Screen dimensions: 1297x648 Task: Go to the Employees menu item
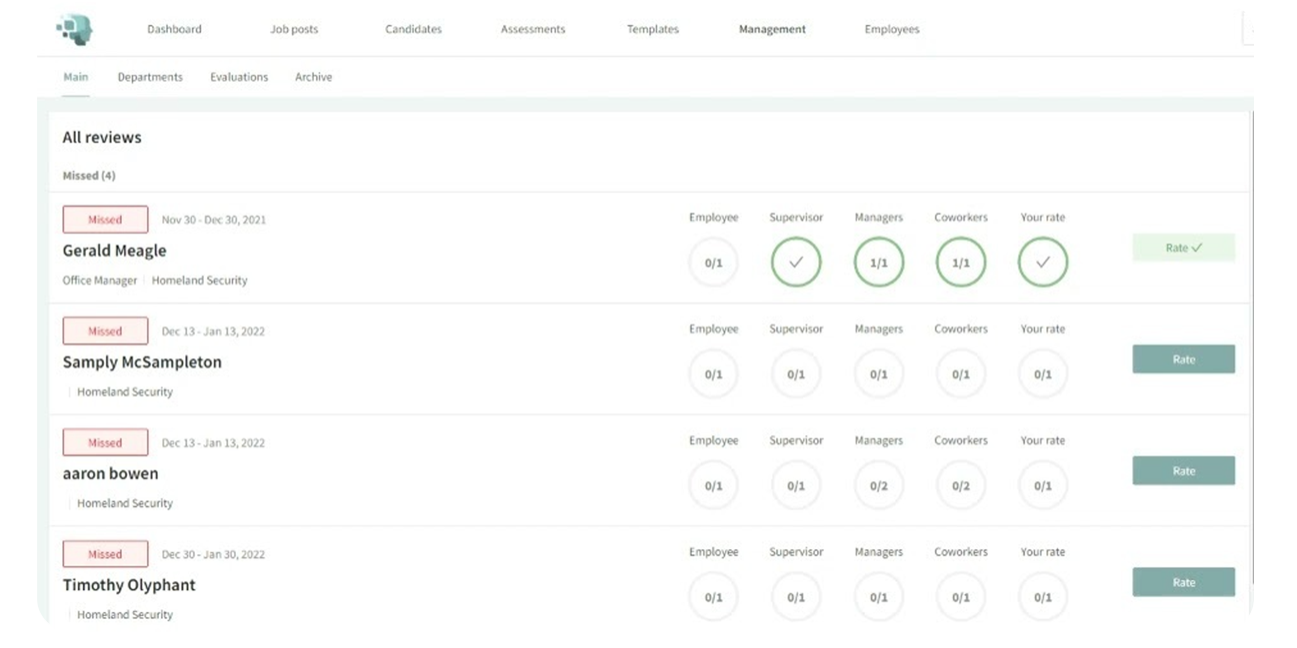[x=891, y=29]
